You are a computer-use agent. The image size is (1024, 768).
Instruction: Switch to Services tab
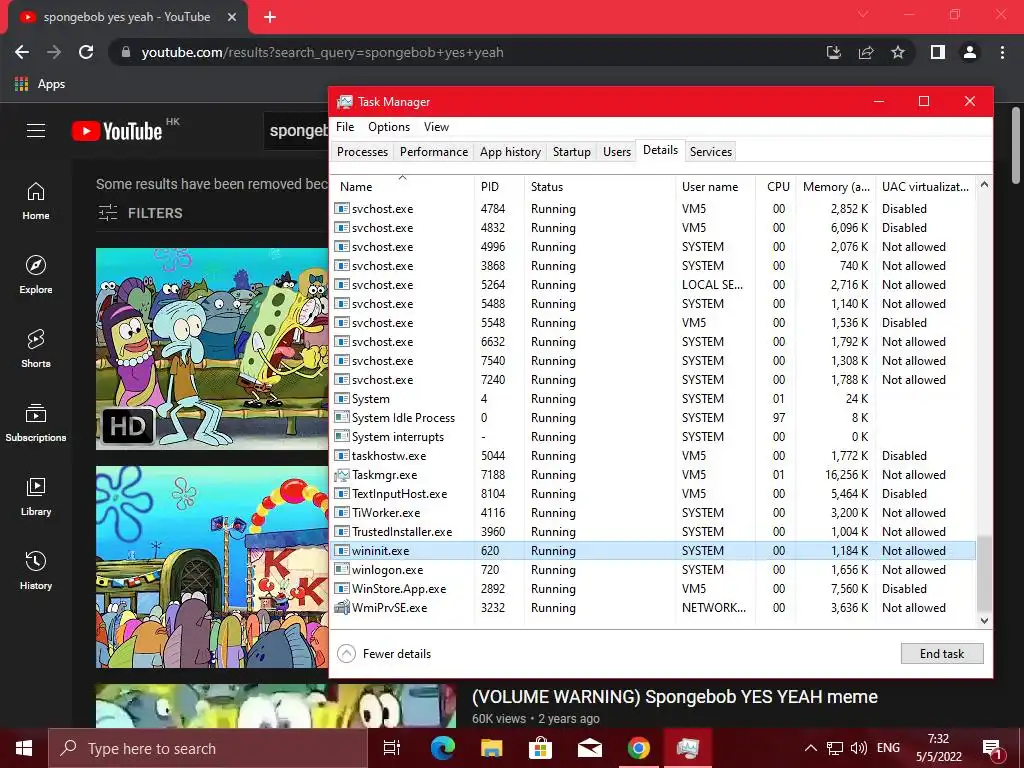point(711,152)
